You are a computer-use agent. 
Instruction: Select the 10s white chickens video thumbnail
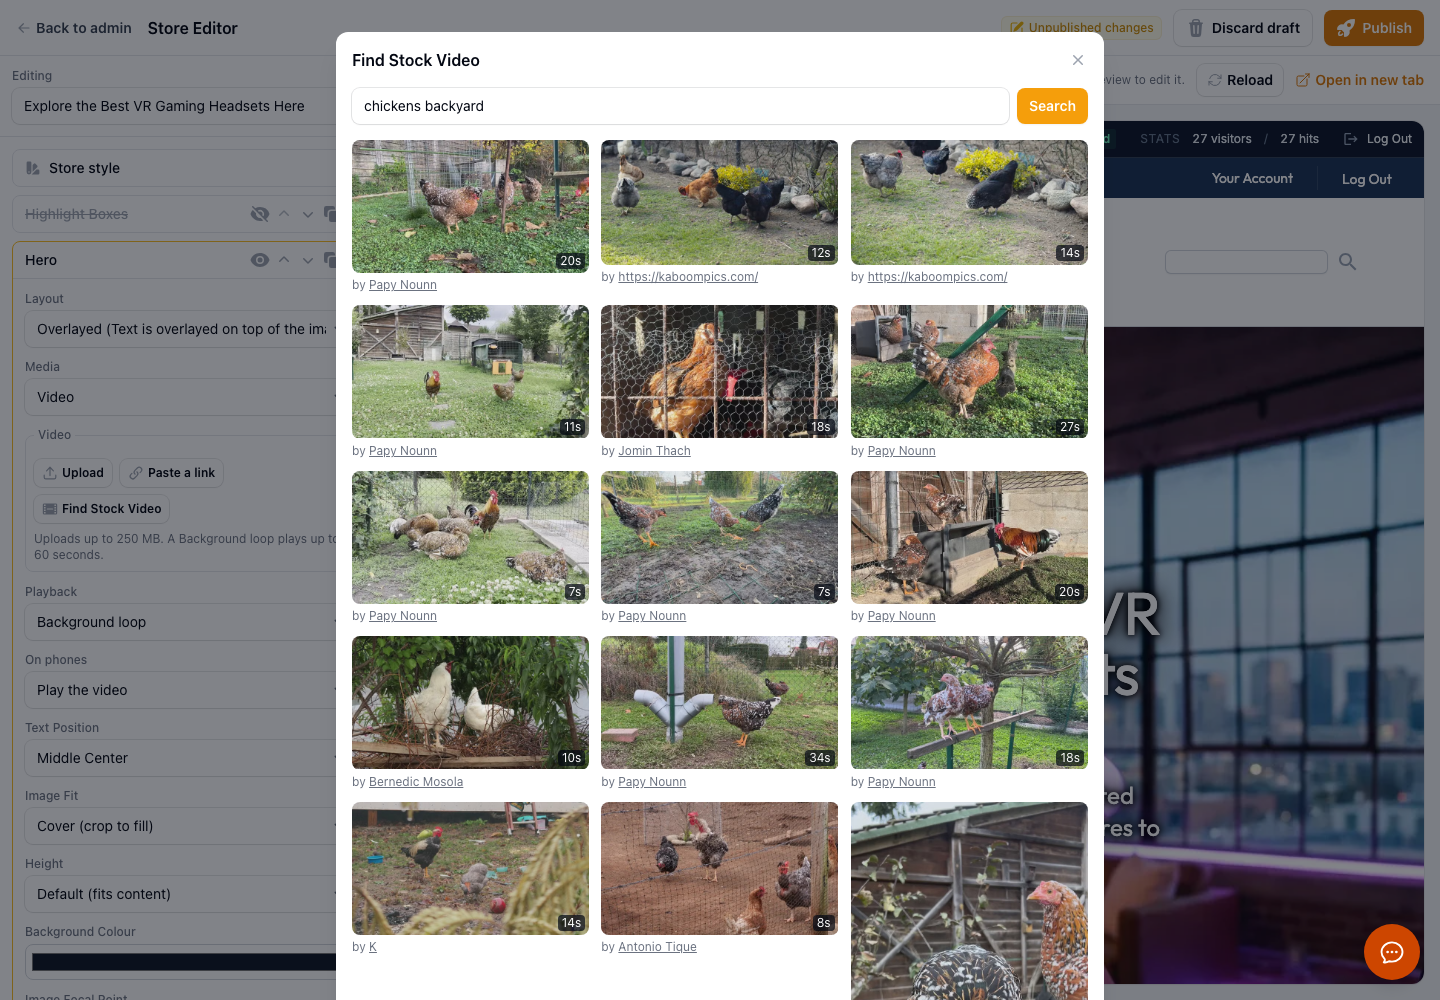click(x=470, y=702)
